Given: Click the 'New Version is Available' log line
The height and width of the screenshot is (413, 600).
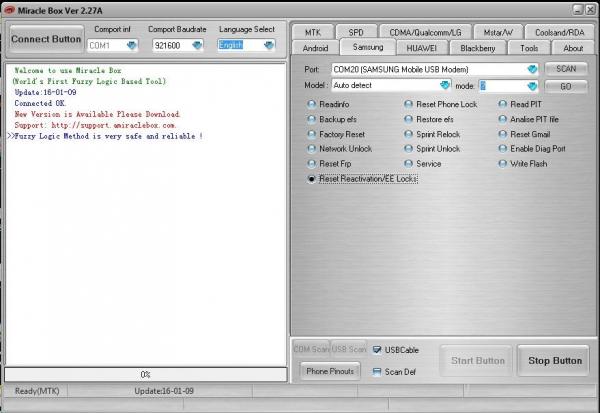Looking at the screenshot, I should pyautogui.click(x=97, y=114).
